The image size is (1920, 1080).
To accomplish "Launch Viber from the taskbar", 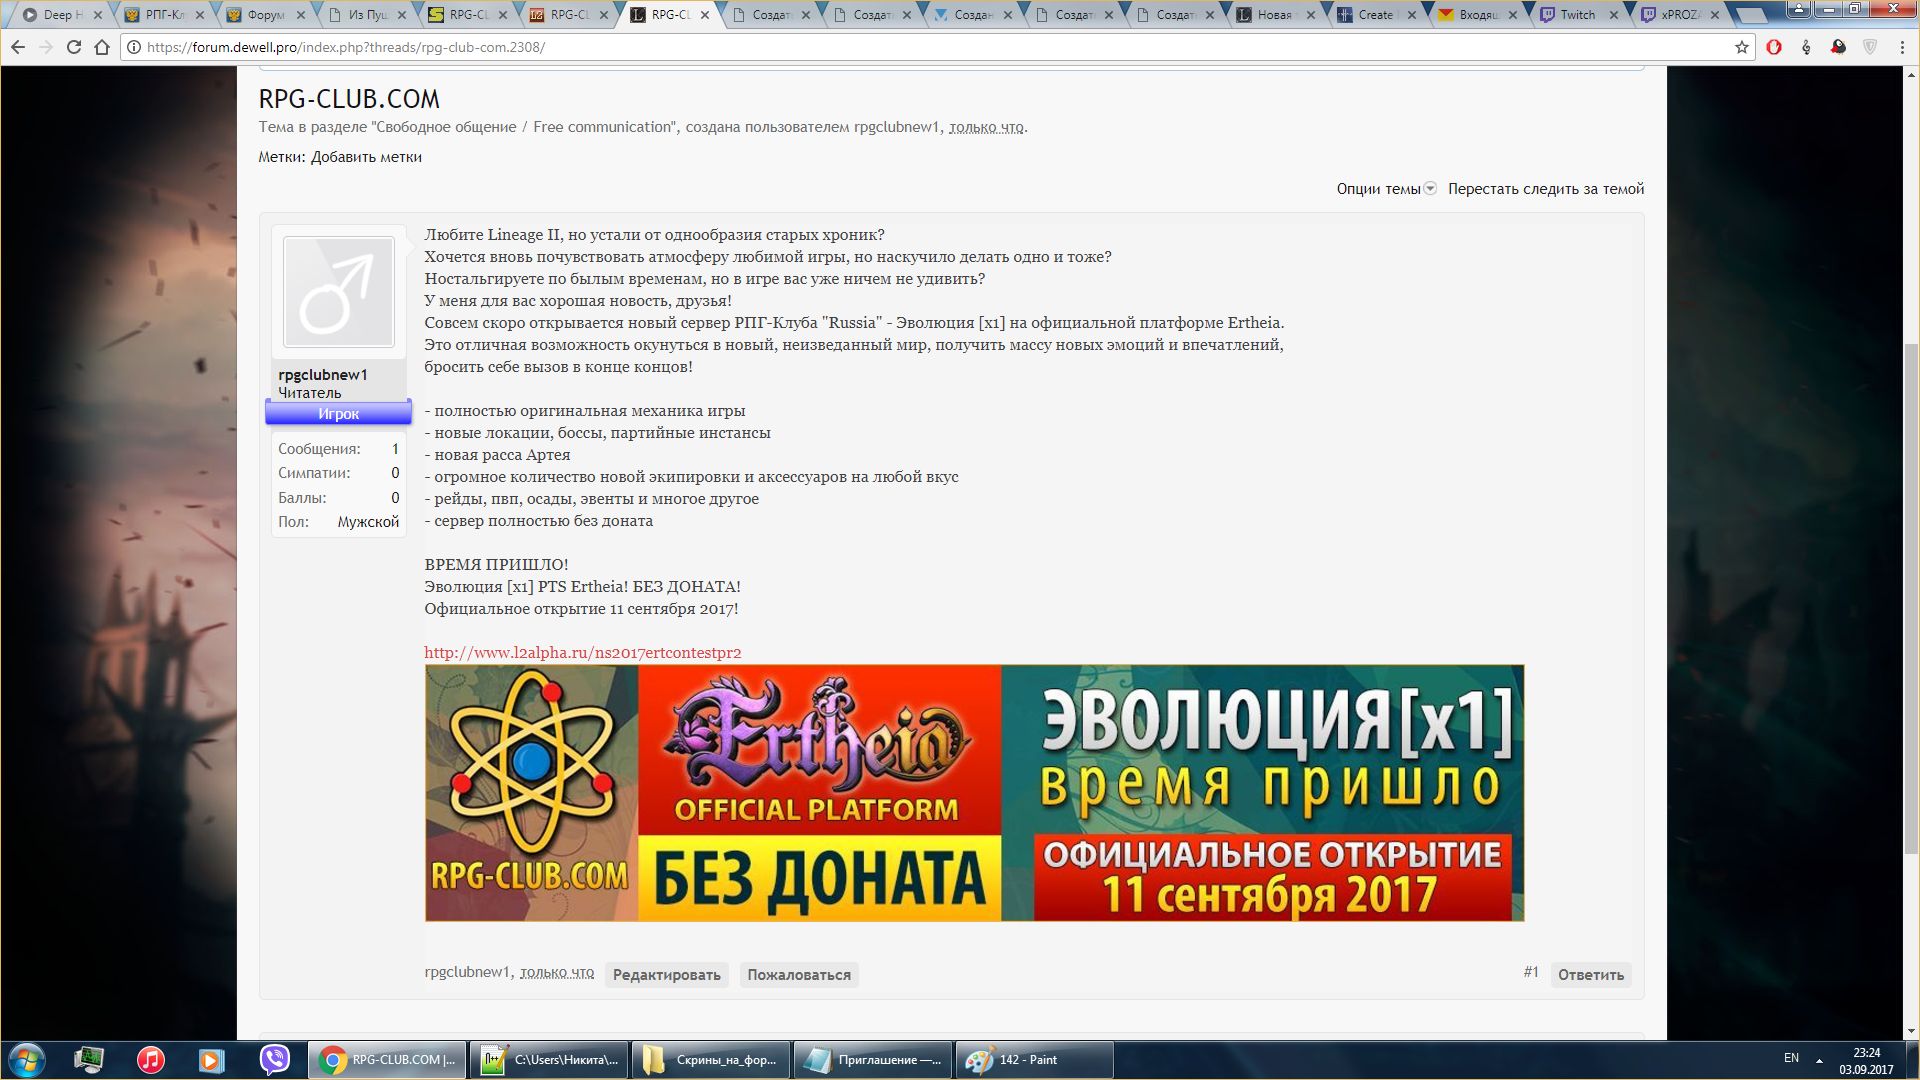I will coord(274,1060).
